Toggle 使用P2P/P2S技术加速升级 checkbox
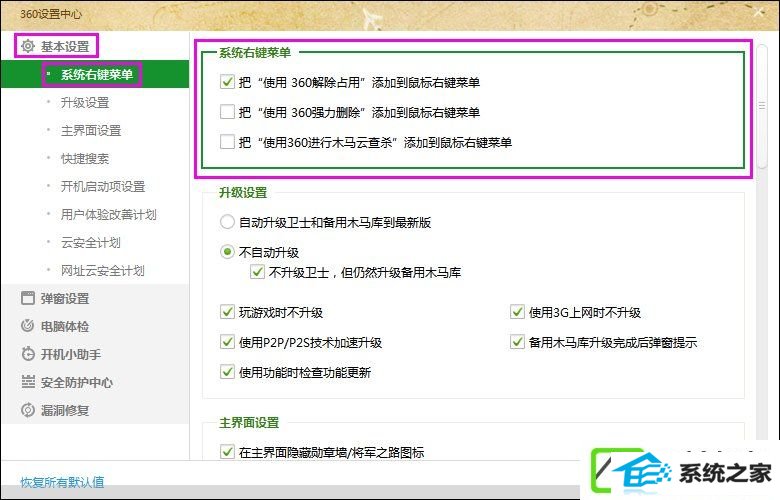This screenshot has height=500, width=780. tap(227, 342)
